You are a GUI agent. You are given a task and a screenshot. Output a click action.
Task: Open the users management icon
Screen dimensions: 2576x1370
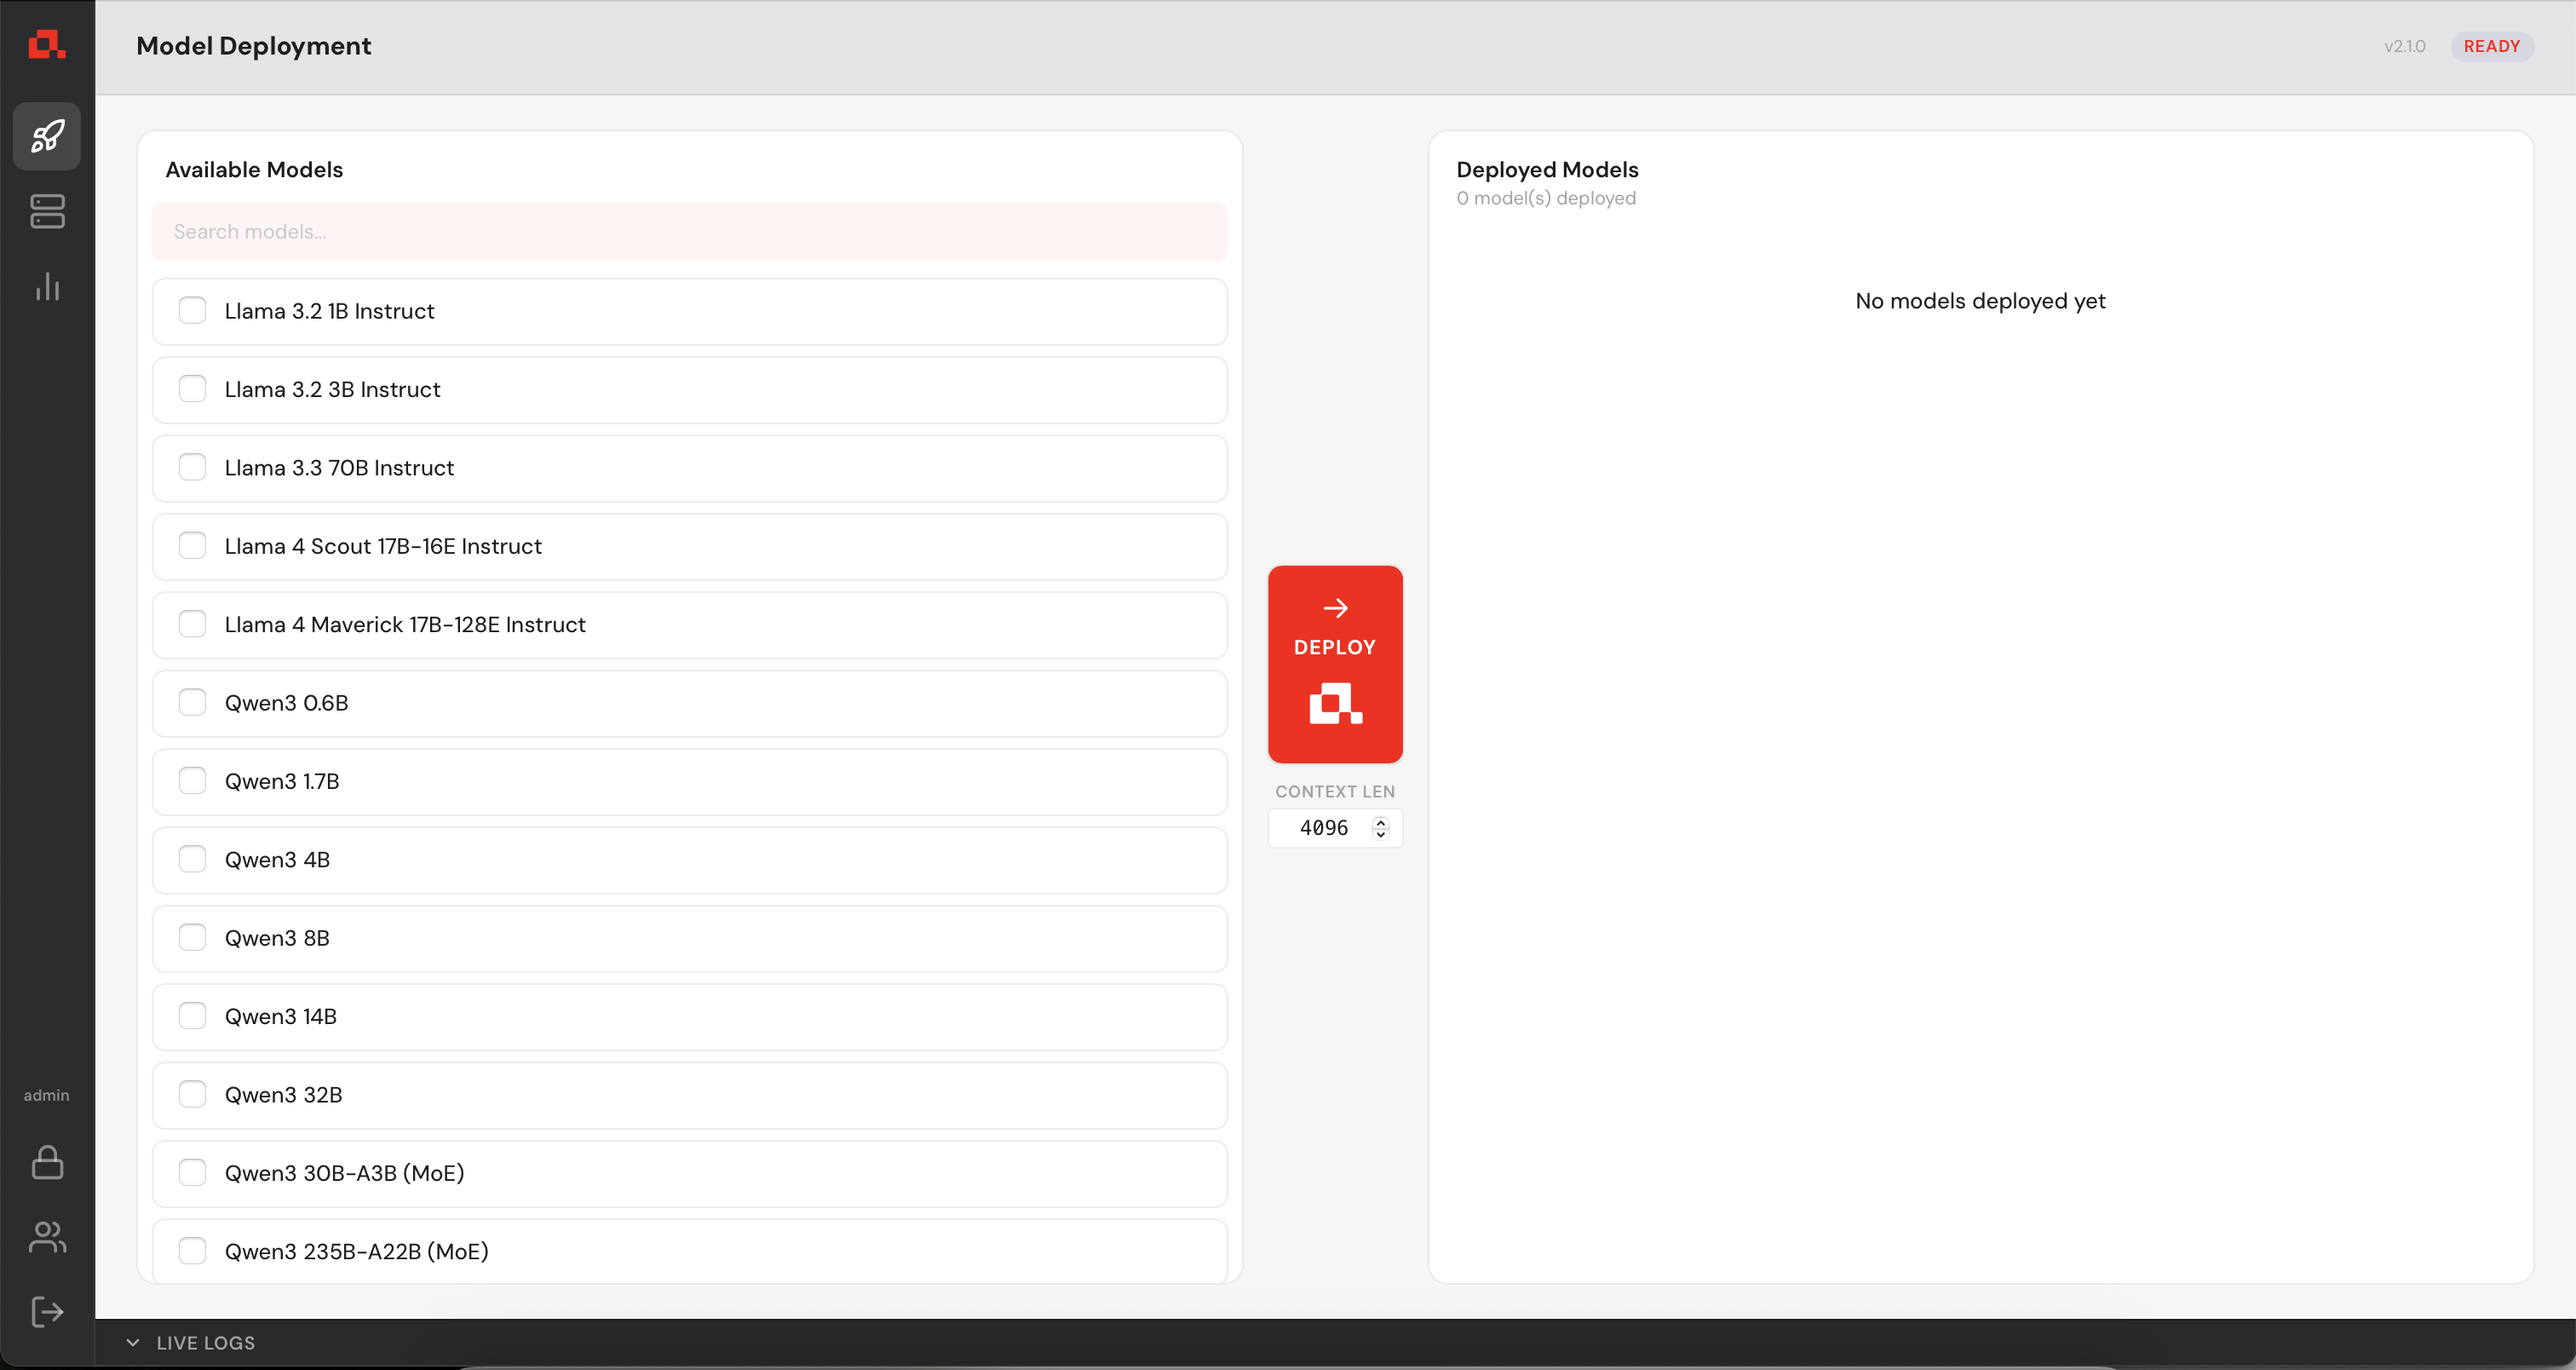coord(47,1237)
